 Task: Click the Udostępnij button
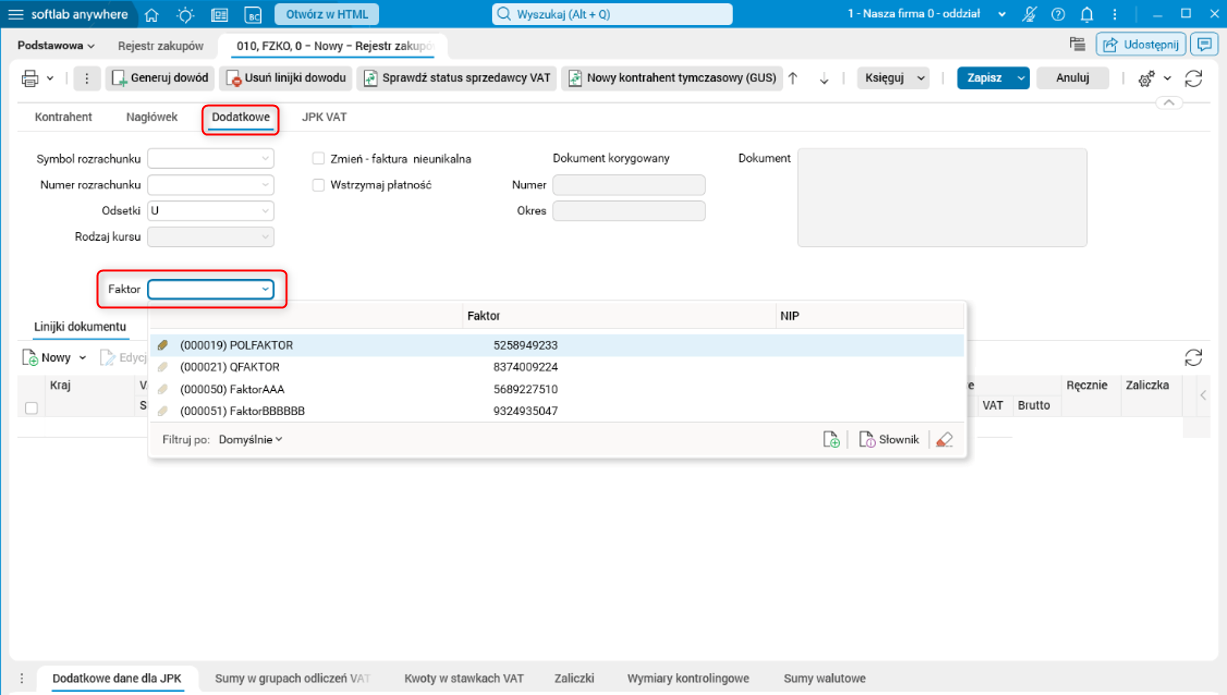click(1141, 44)
